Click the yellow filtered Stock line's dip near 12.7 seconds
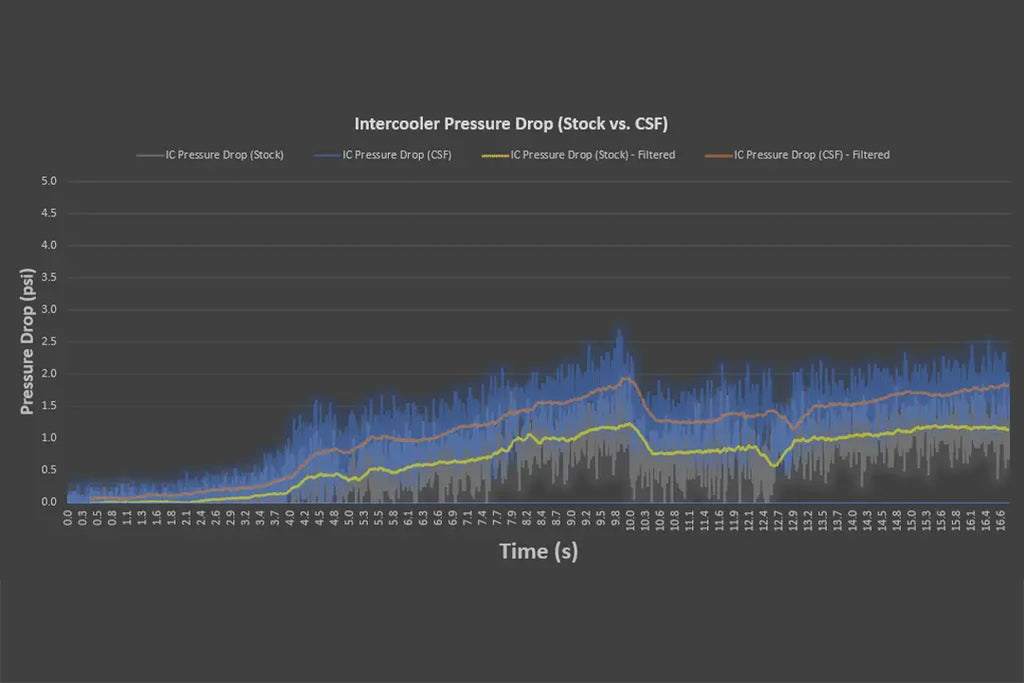1024x683 pixels. (x=773, y=465)
